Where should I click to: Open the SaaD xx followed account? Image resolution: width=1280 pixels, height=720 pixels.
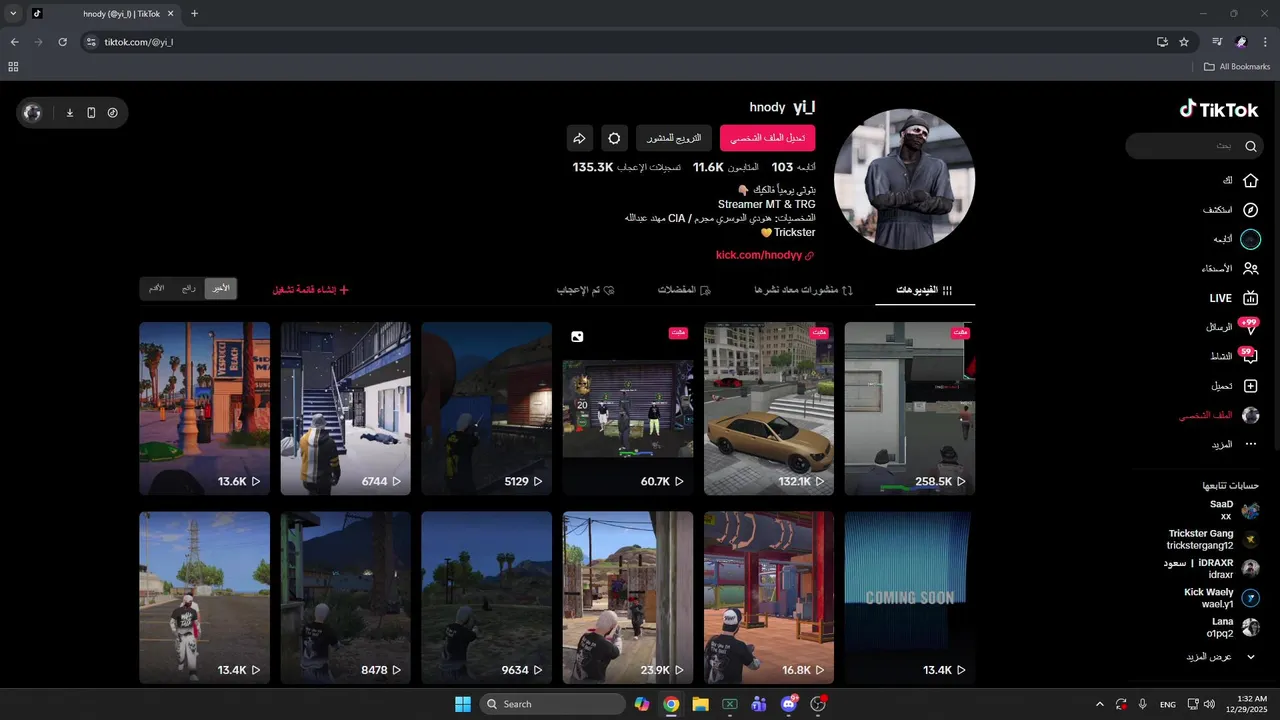1235,511
